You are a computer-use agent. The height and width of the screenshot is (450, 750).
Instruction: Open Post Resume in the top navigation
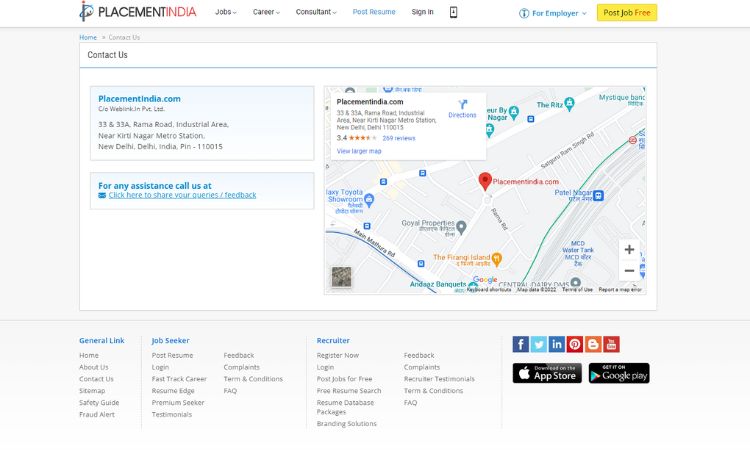click(x=374, y=12)
